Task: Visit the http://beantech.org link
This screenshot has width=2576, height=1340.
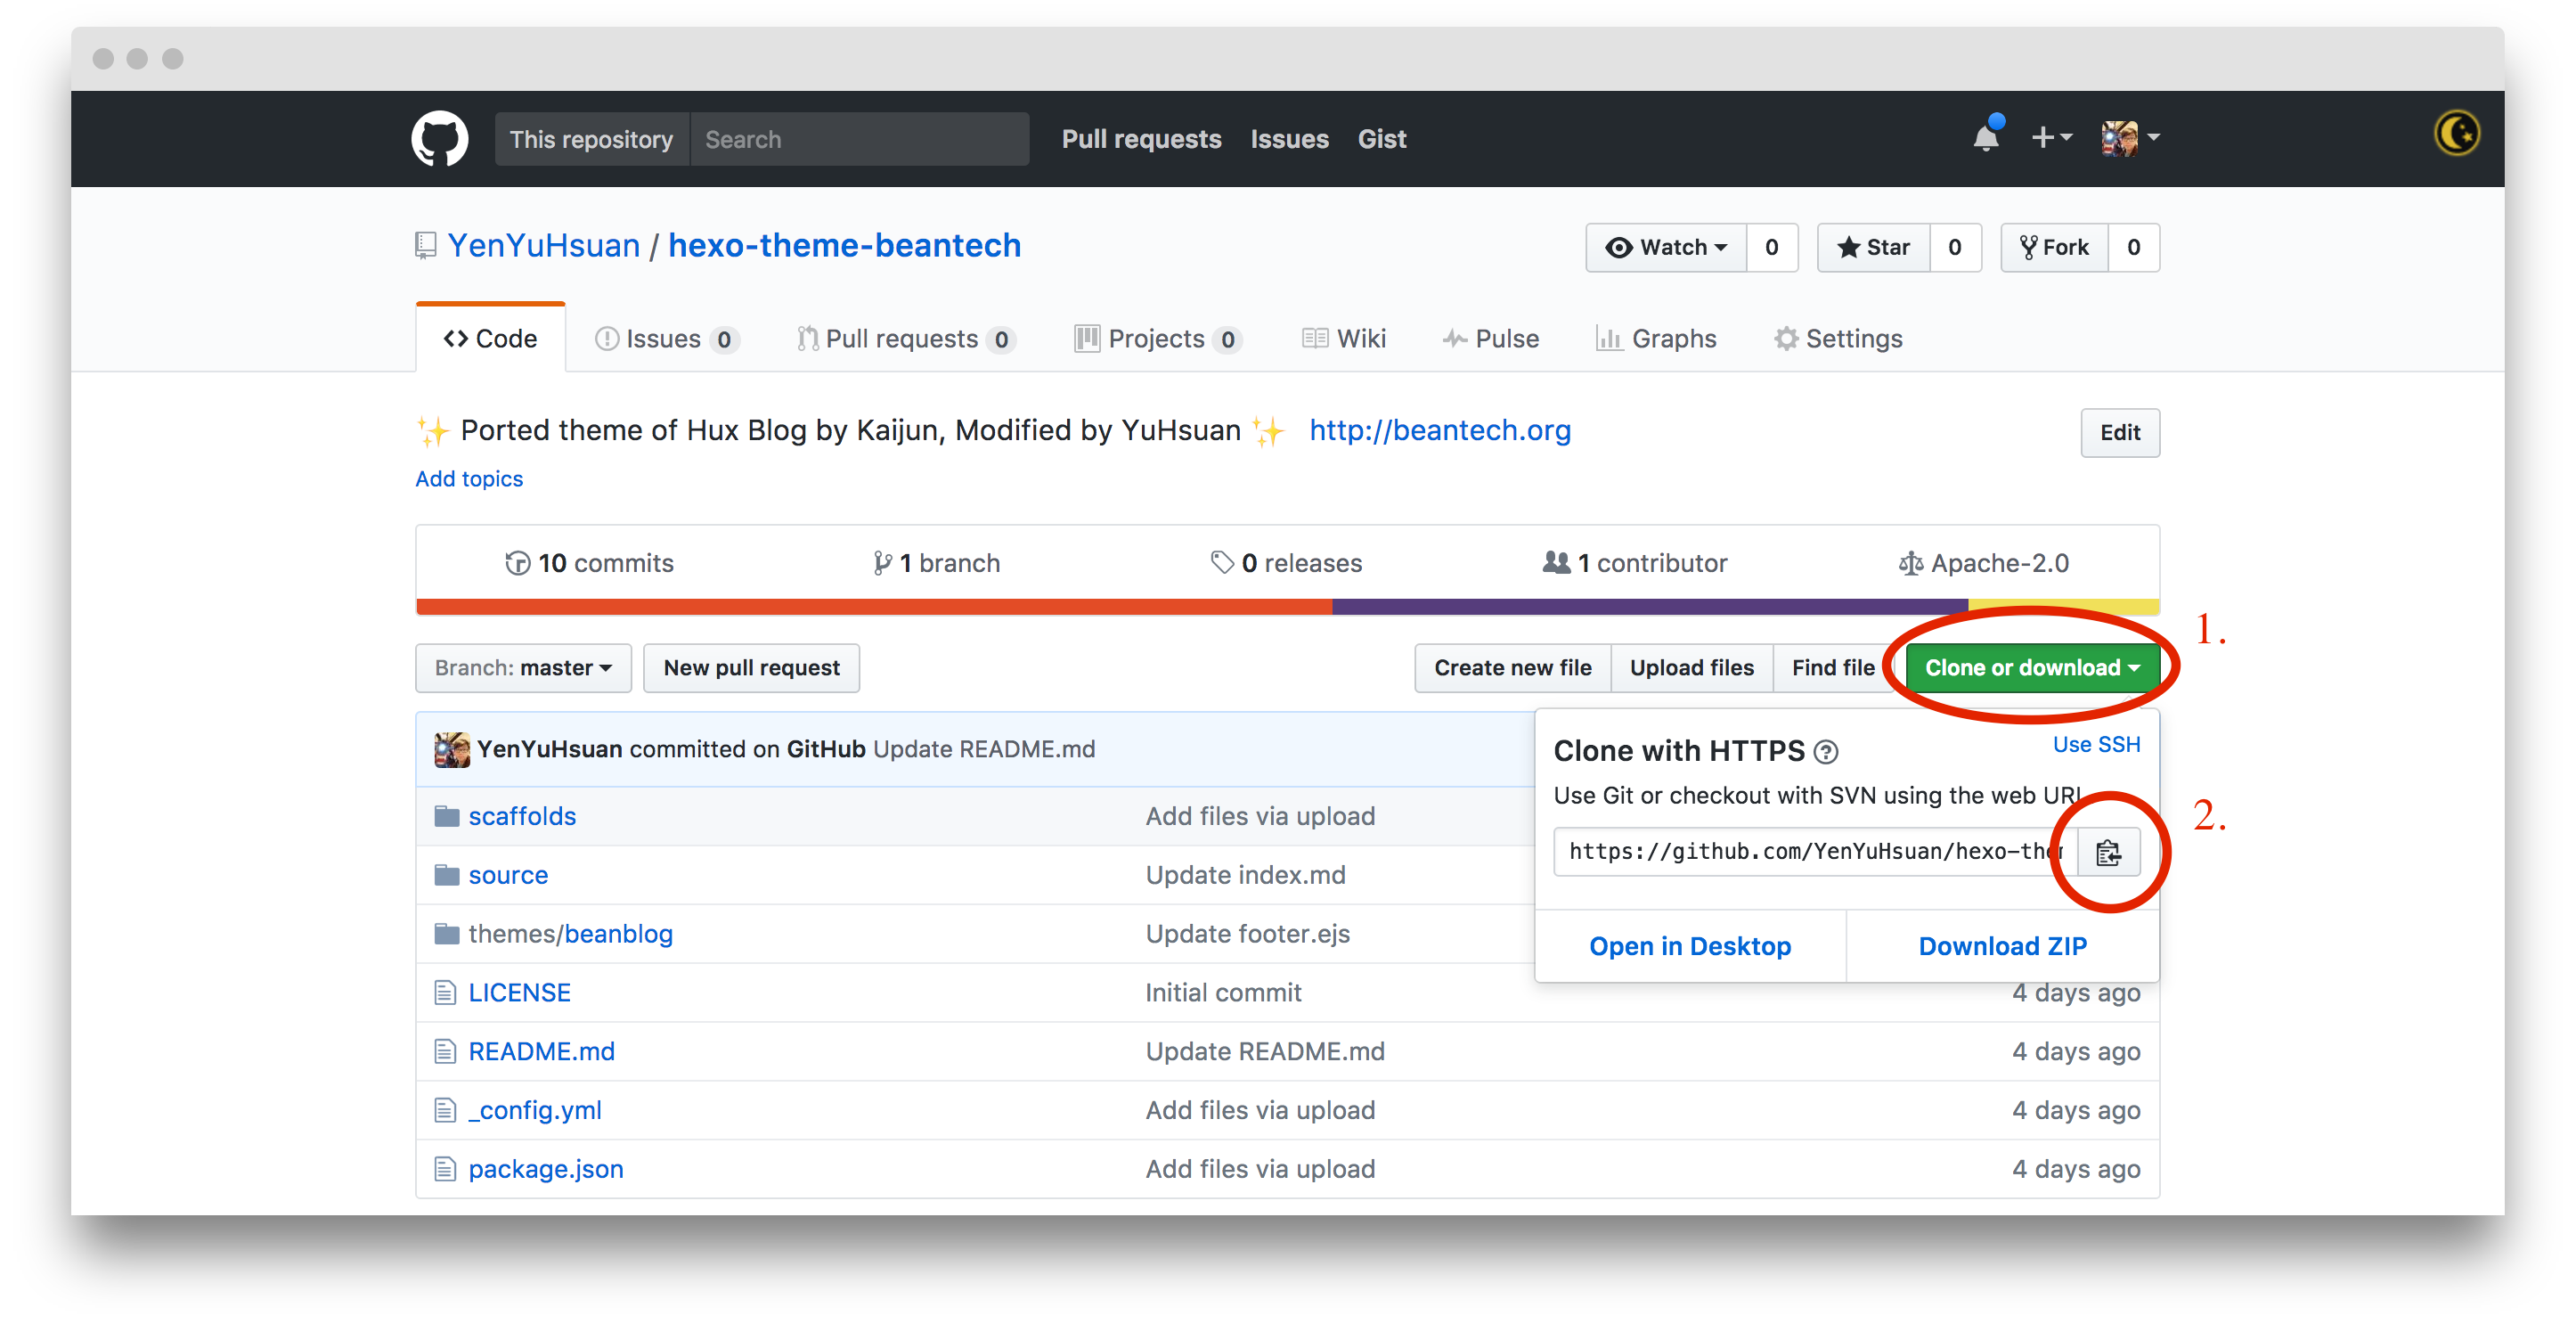Action: [1440, 430]
